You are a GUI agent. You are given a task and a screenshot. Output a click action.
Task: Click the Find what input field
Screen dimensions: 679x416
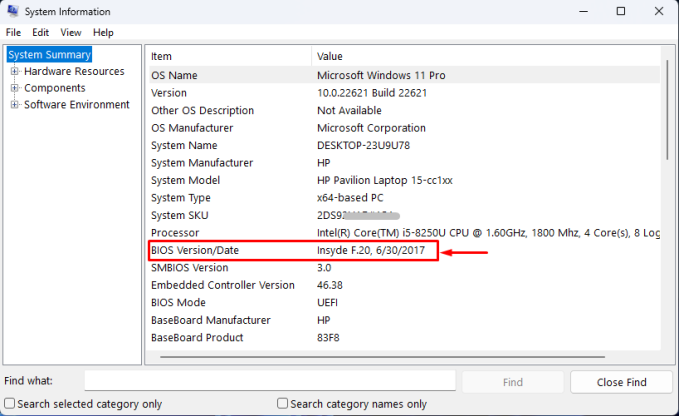pyautogui.click(x=270, y=381)
